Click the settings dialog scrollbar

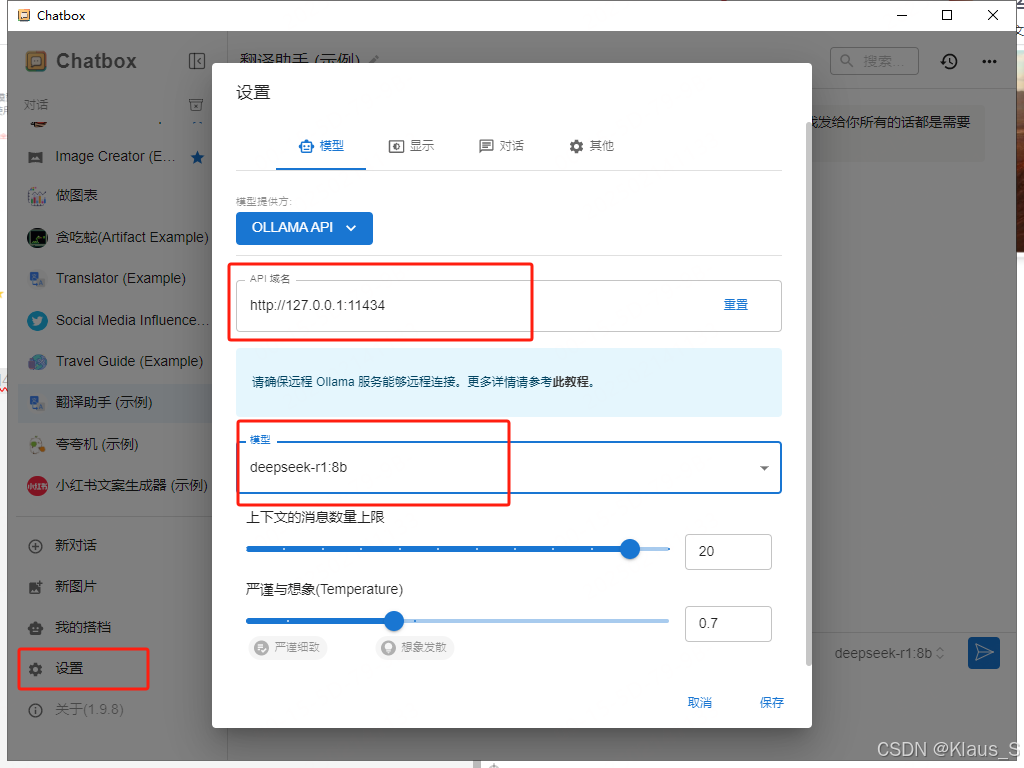pyautogui.click(x=808, y=392)
